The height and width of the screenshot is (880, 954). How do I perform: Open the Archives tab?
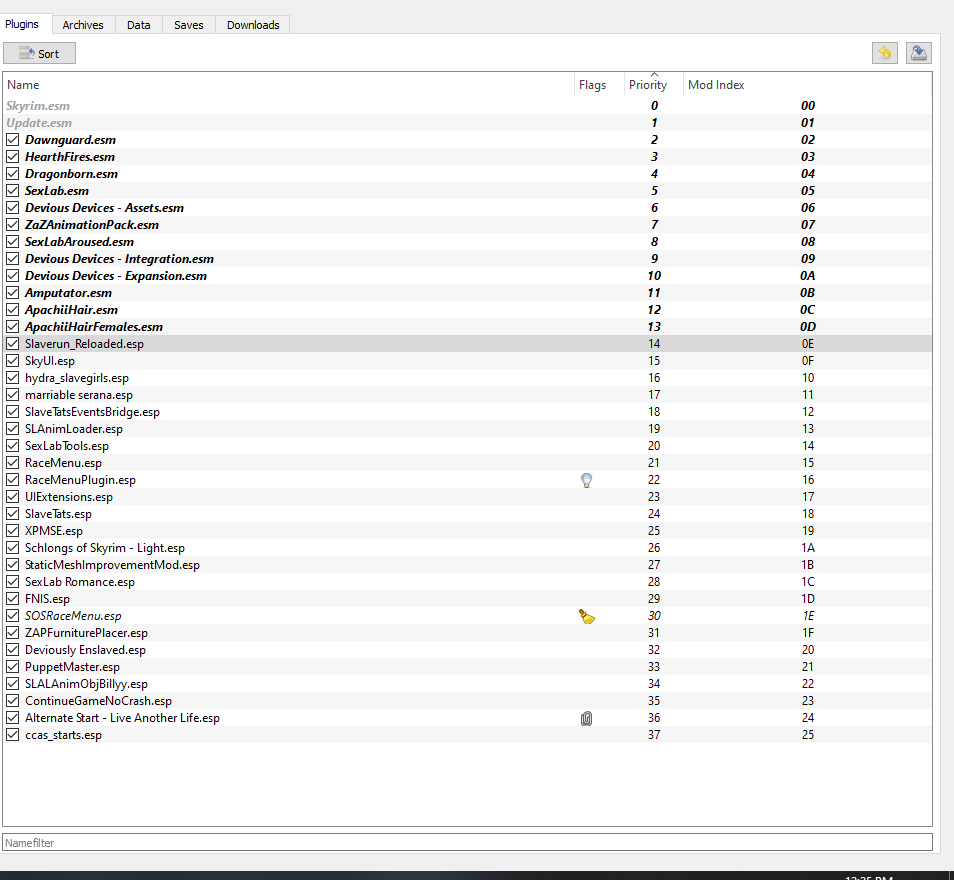click(83, 25)
